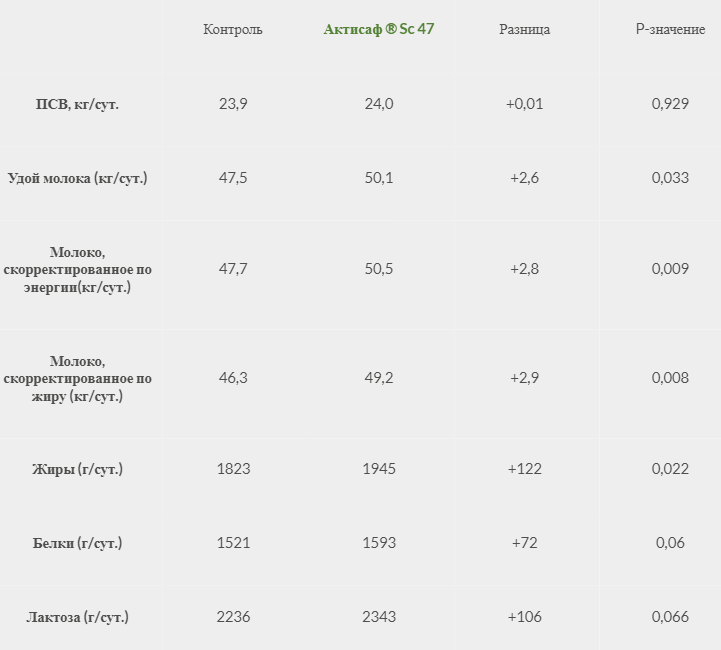Click the +72 protein difference cell
Screen dimensions: 721x650
pos(524,543)
